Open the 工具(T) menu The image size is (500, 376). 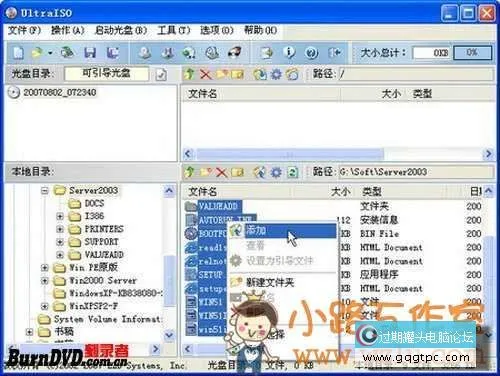click(x=173, y=30)
